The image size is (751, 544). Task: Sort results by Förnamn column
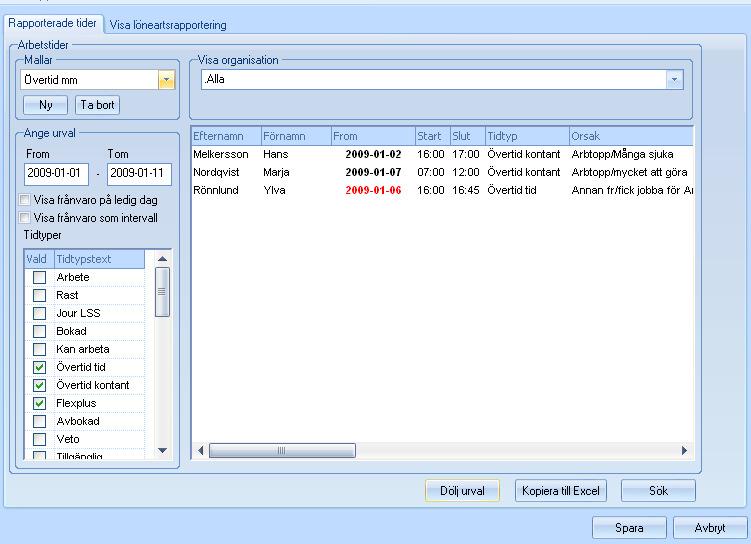(296, 136)
